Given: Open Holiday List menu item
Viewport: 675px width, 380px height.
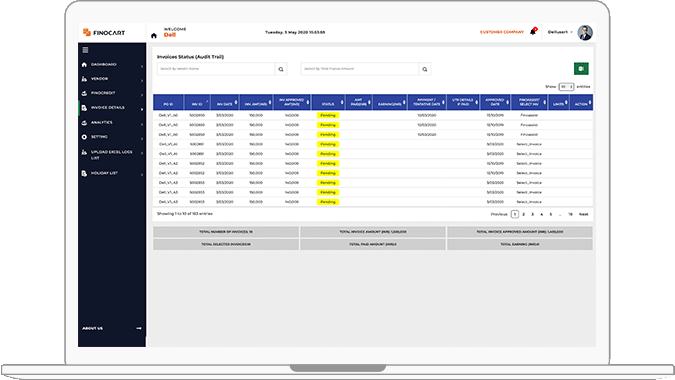Looking at the screenshot, I should (104, 173).
